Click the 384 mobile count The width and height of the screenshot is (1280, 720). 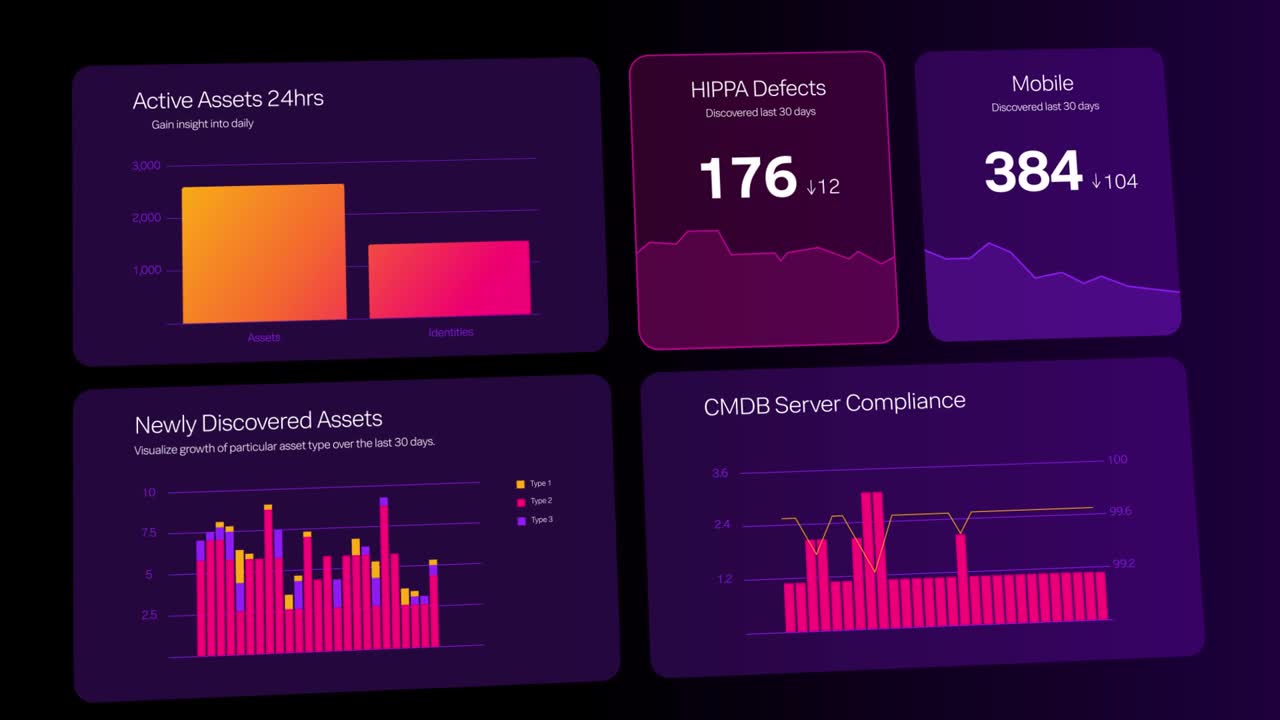point(1033,172)
